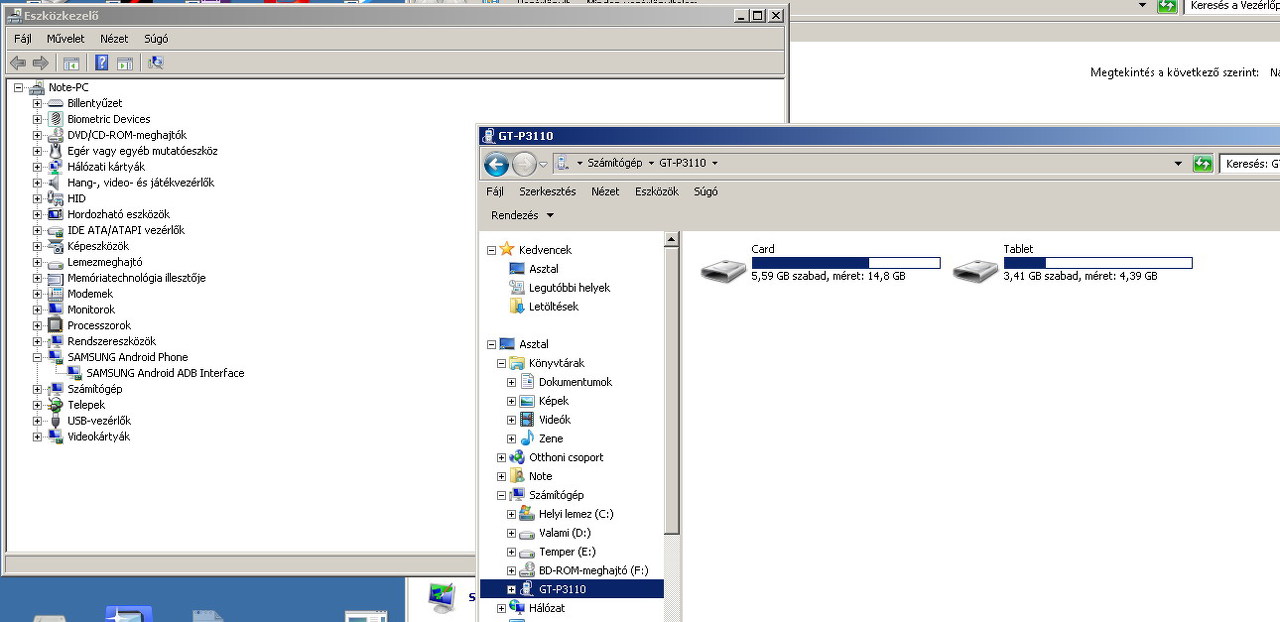Select USB-vezérlők in device tree
Image resolution: width=1280 pixels, height=622 pixels.
coord(99,421)
